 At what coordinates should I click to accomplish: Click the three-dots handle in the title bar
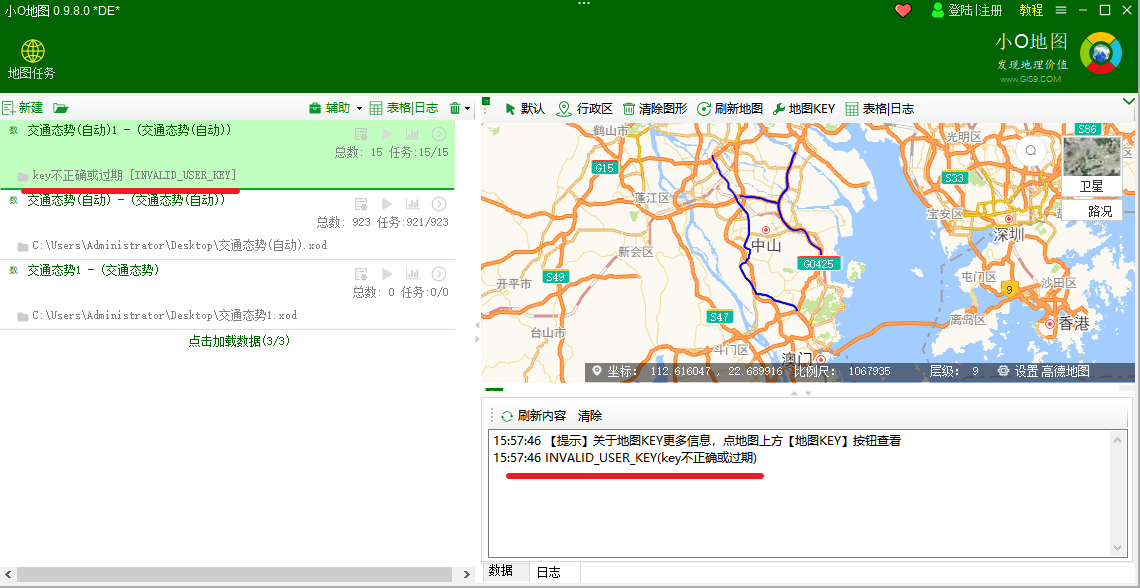584,4
